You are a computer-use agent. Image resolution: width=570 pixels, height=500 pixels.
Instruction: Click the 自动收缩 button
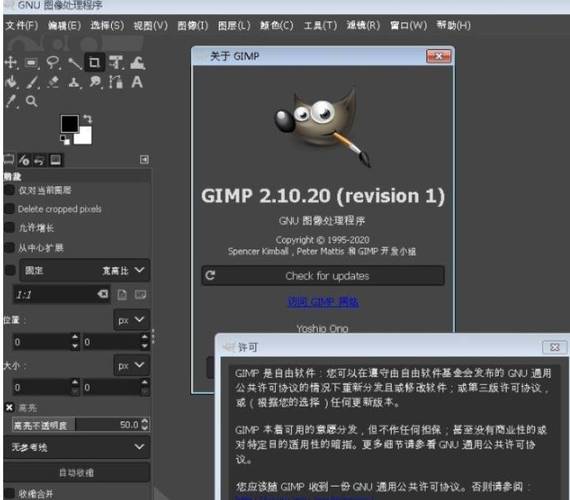77,472
